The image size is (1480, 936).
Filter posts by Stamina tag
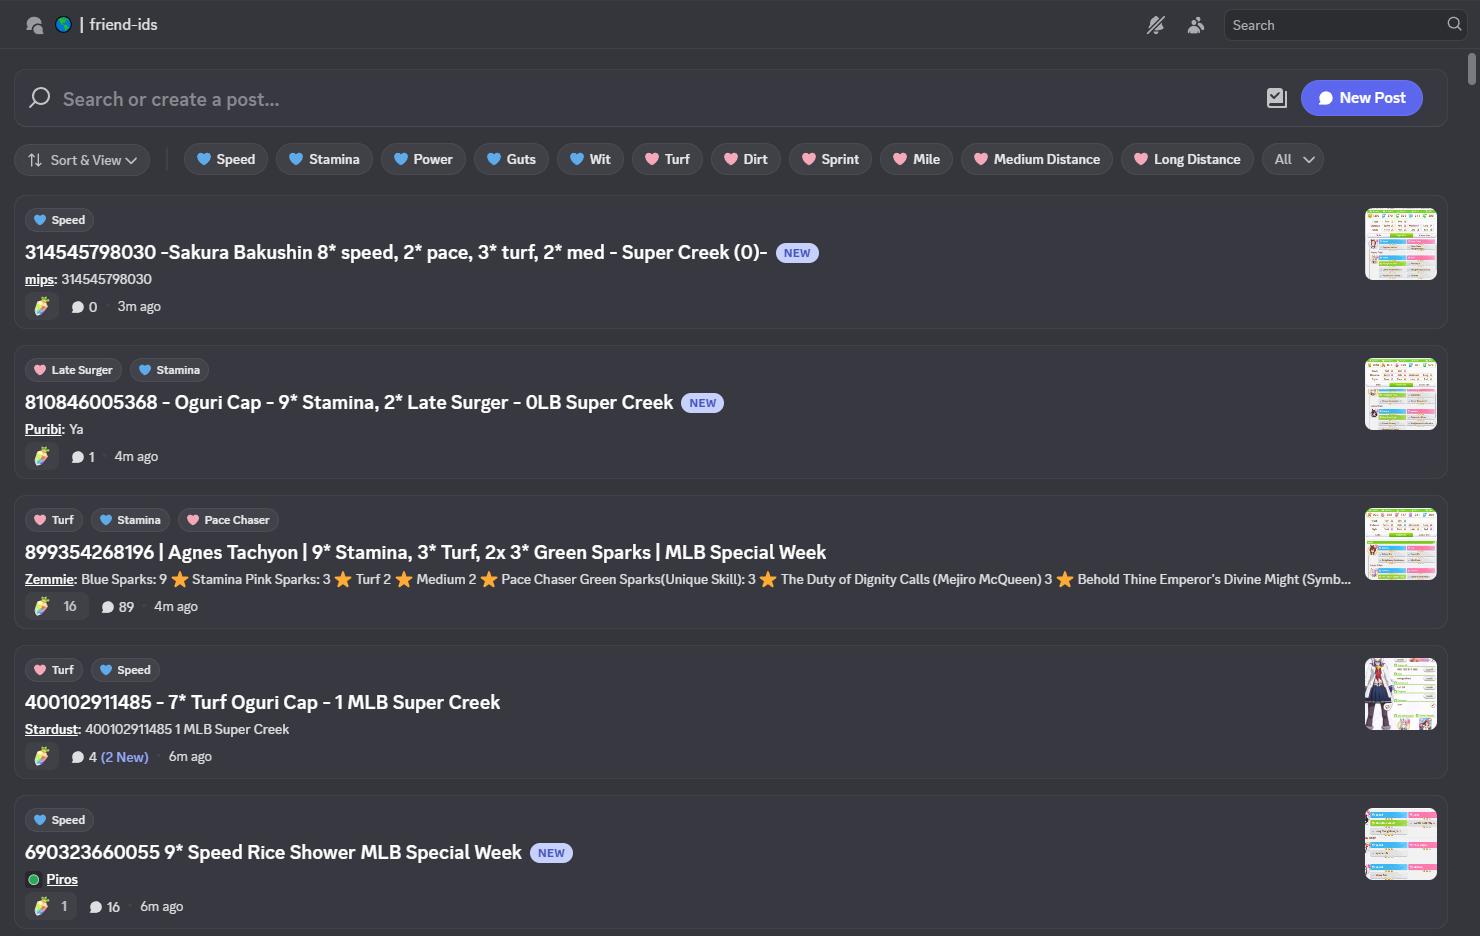[324, 159]
